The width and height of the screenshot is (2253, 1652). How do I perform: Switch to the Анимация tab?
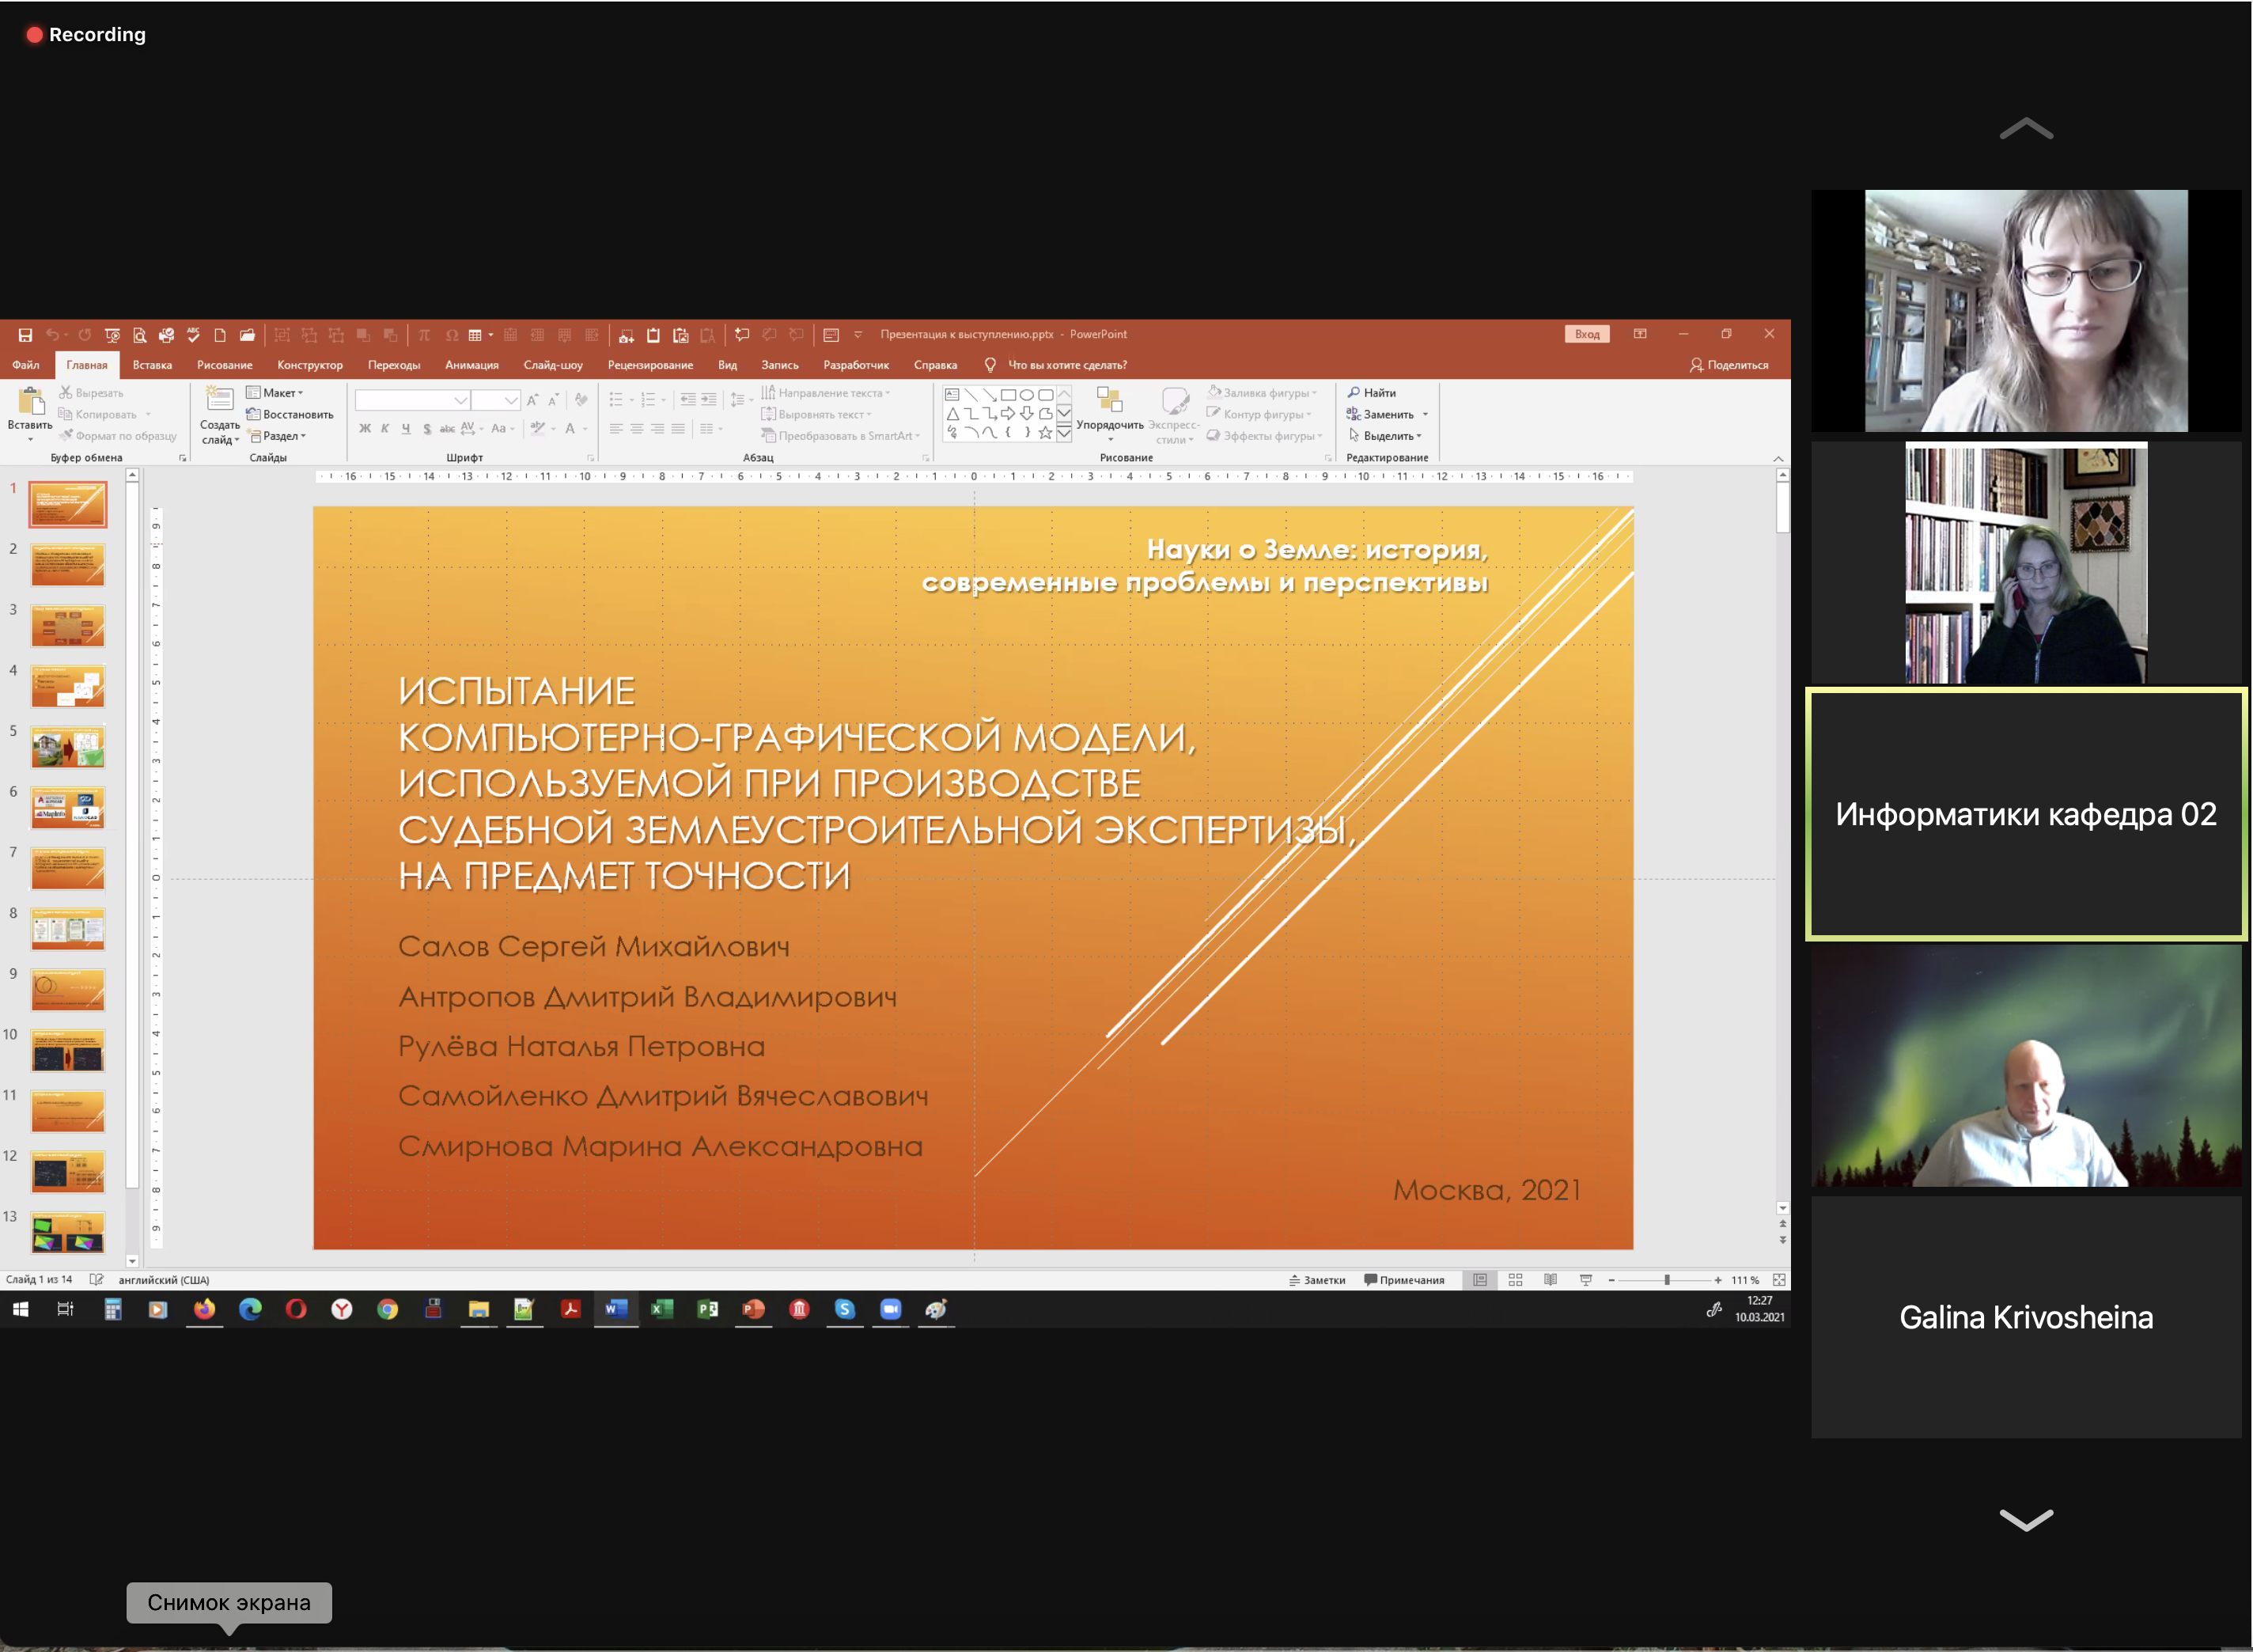pos(471,365)
